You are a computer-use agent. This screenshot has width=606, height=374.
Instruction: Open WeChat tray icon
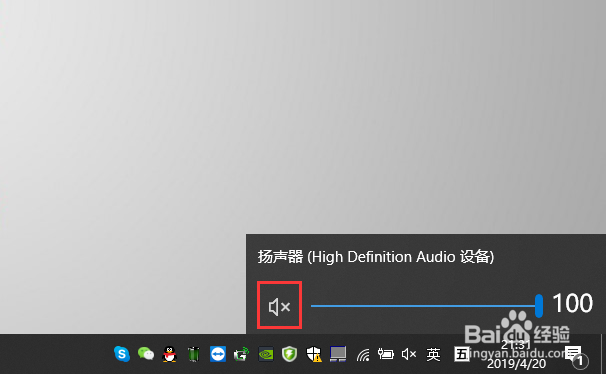click(x=146, y=354)
